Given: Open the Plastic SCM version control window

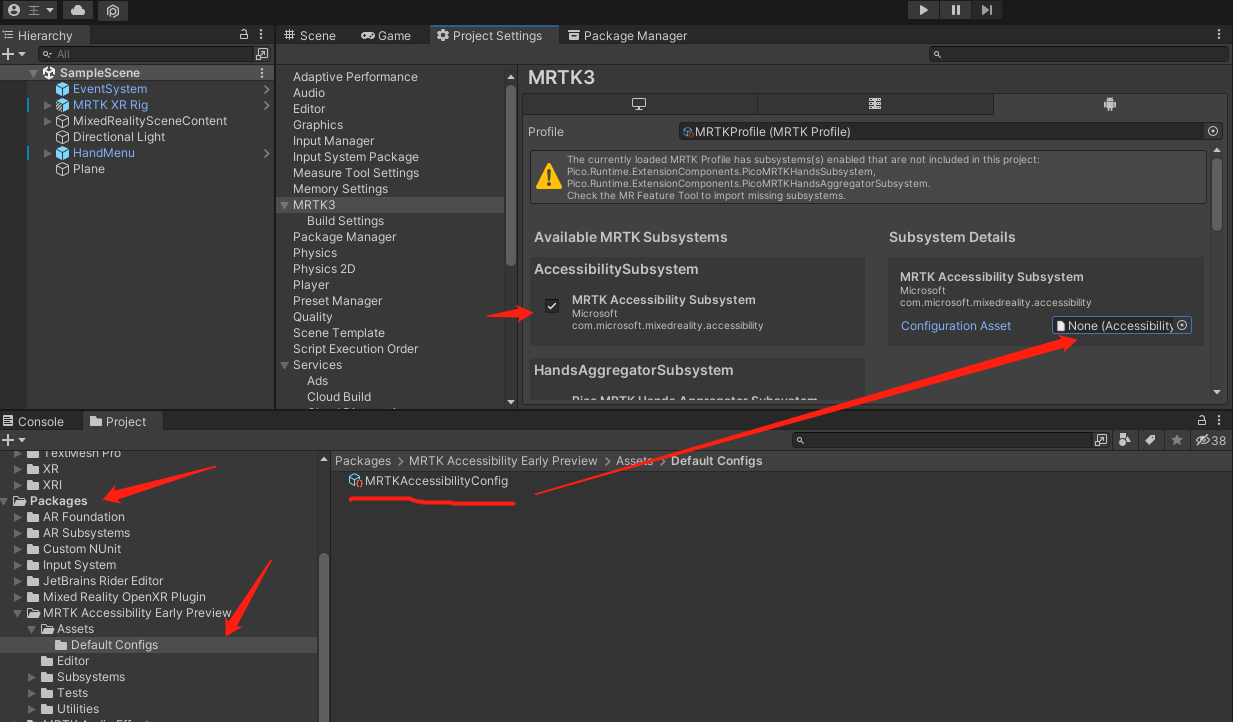Looking at the screenshot, I should pyautogui.click(x=112, y=11).
